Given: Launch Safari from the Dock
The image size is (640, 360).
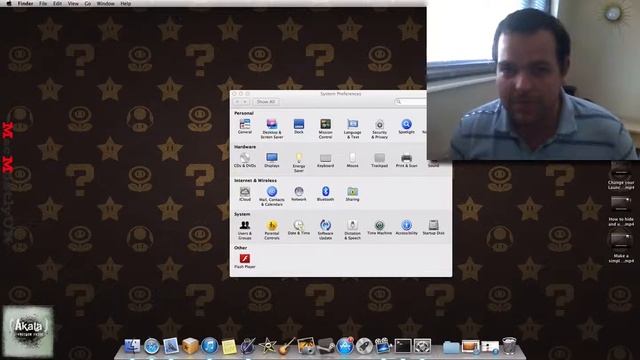Looking at the screenshot, I should click(151, 346).
